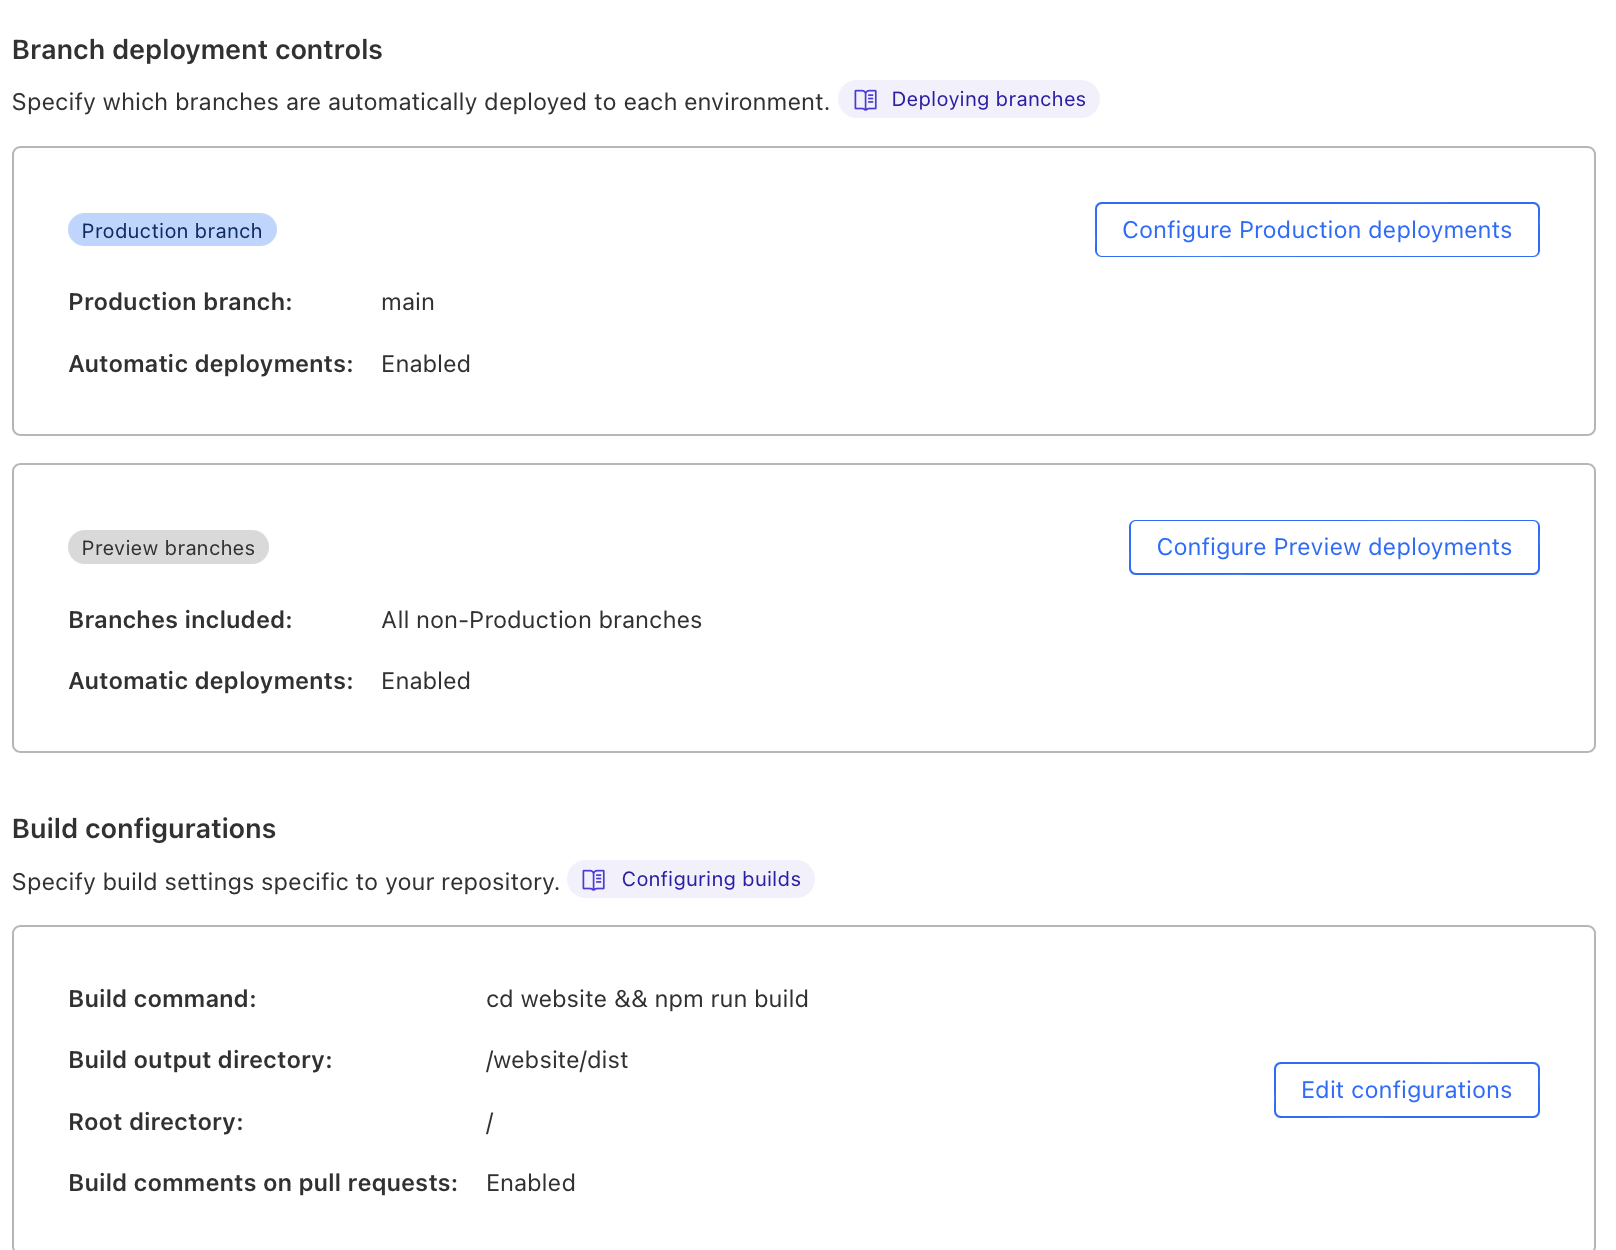1616x1250 pixels.
Task: Click Enabled status under Production branch
Action: [x=425, y=364]
